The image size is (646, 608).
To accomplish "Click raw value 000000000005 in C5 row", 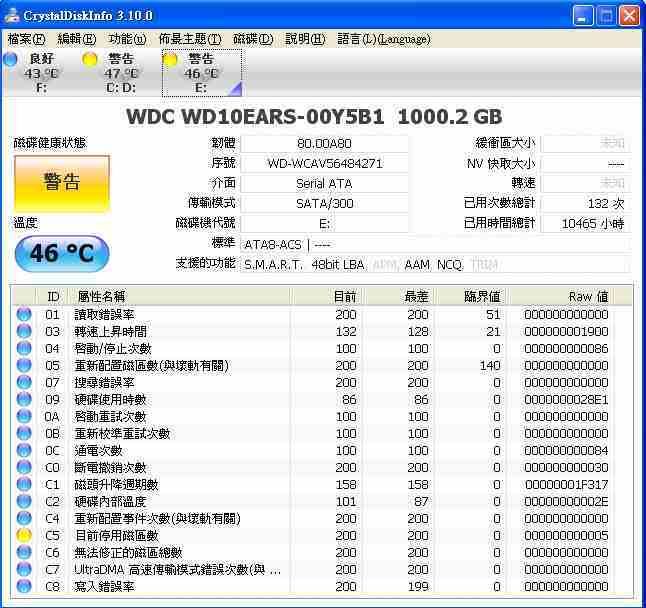I will pyautogui.click(x=566, y=536).
